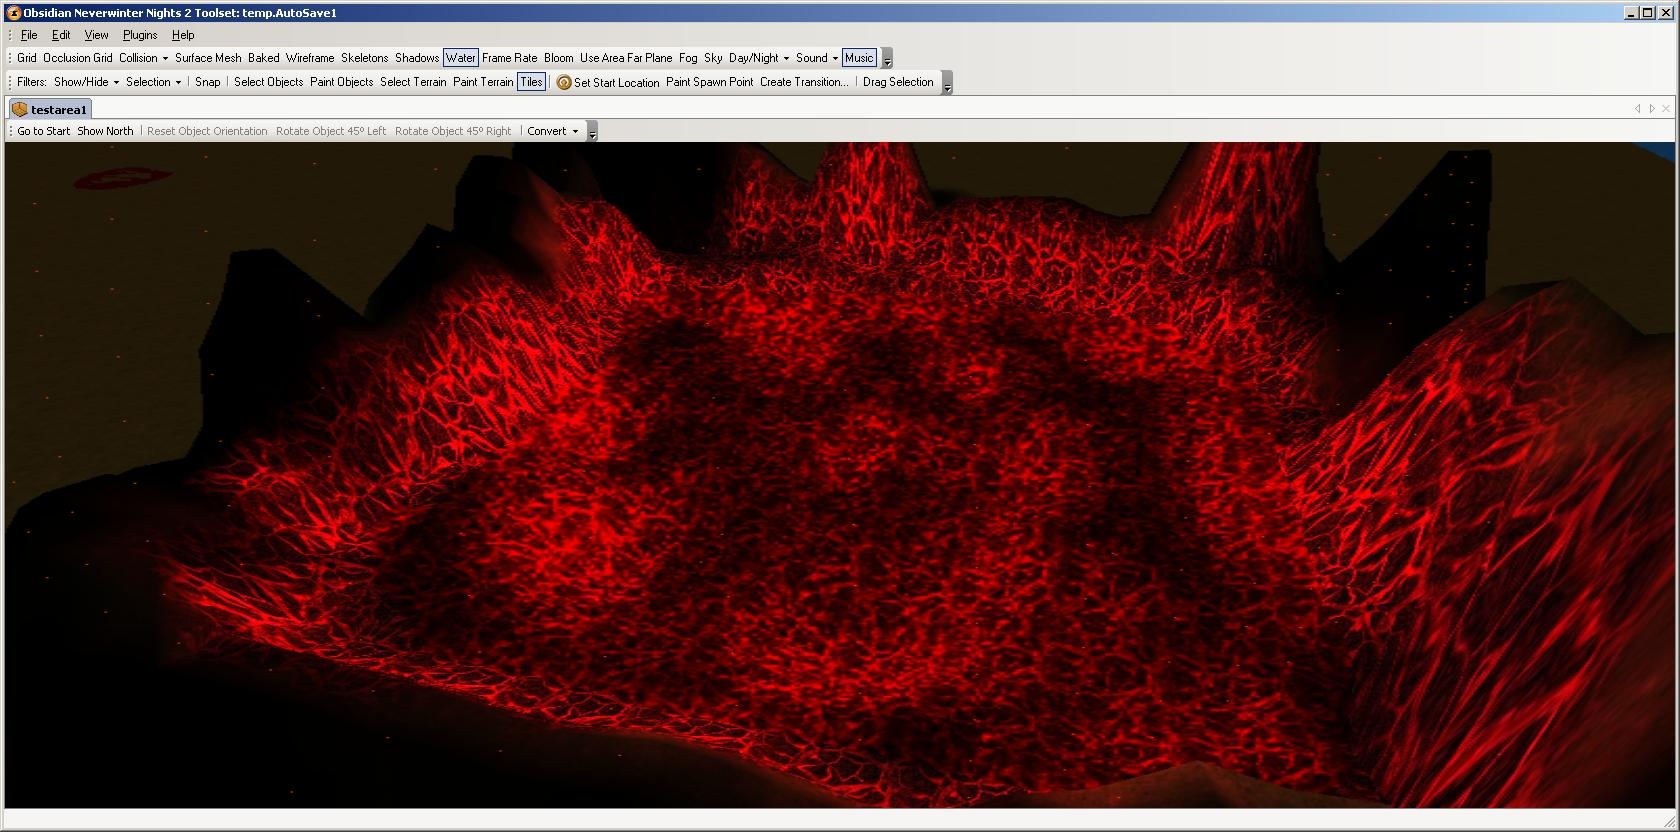Viewport: 1680px width, 832px height.
Task: Close the testarea1 document with tab X
Action: (1666, 109)
